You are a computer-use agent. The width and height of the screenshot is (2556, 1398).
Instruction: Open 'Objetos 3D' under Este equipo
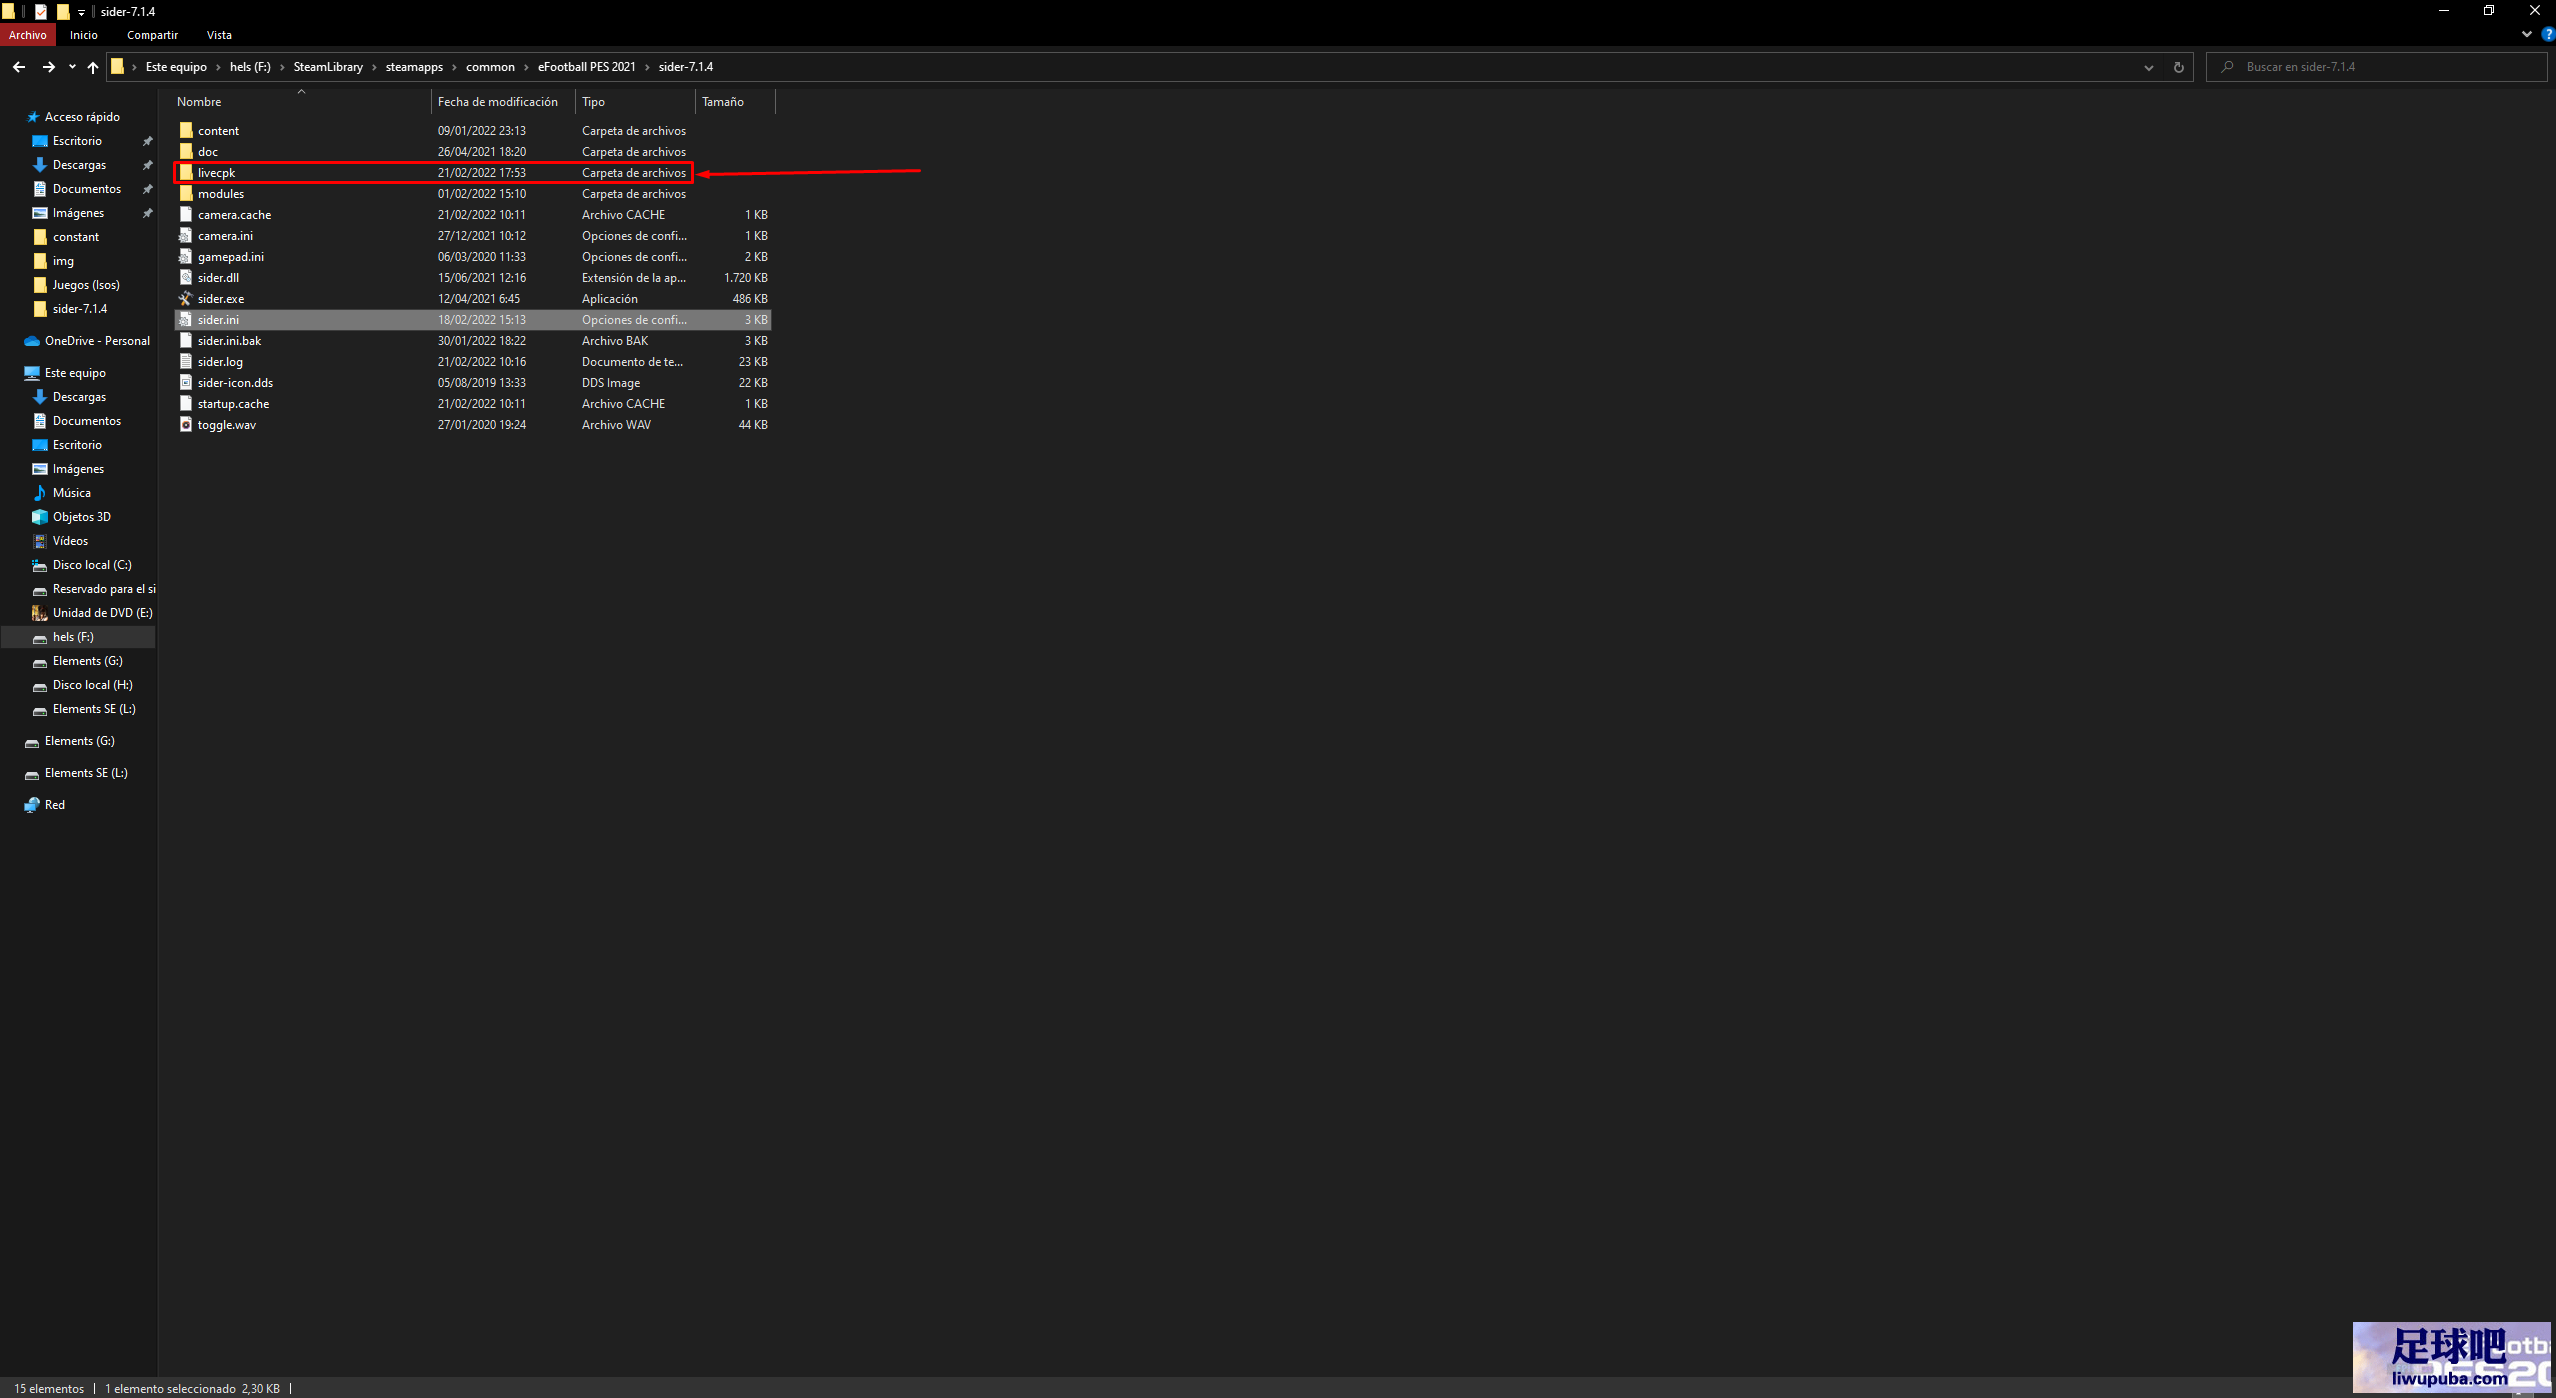click(x=81, y=517)
